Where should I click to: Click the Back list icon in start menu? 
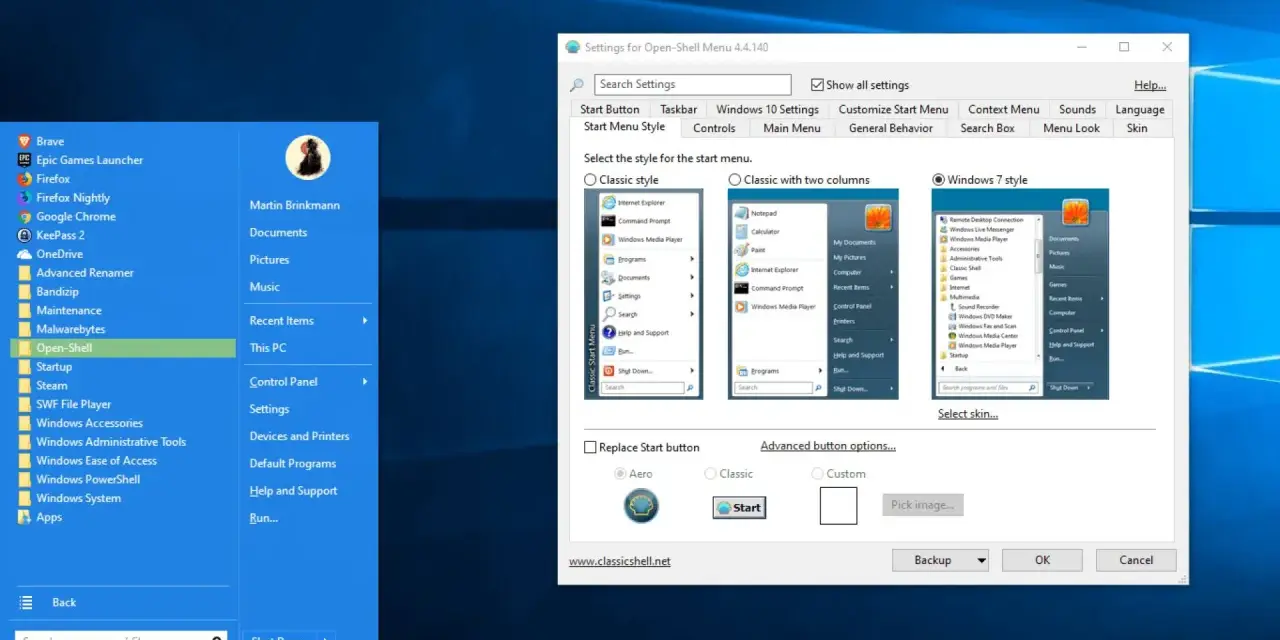pos(27,602)
